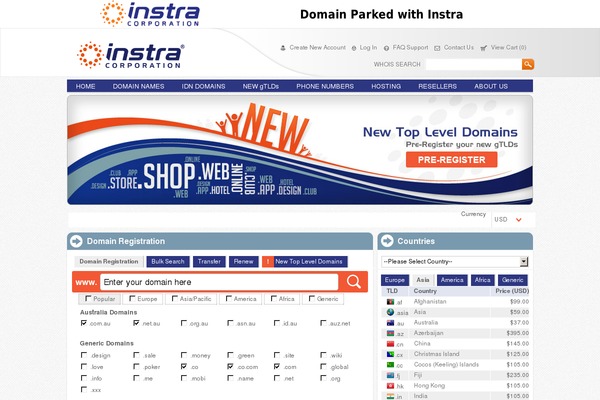Open the DOMAIN NAMES menu
This screenshot has width=600, height=400.
[x=138, y=86]
